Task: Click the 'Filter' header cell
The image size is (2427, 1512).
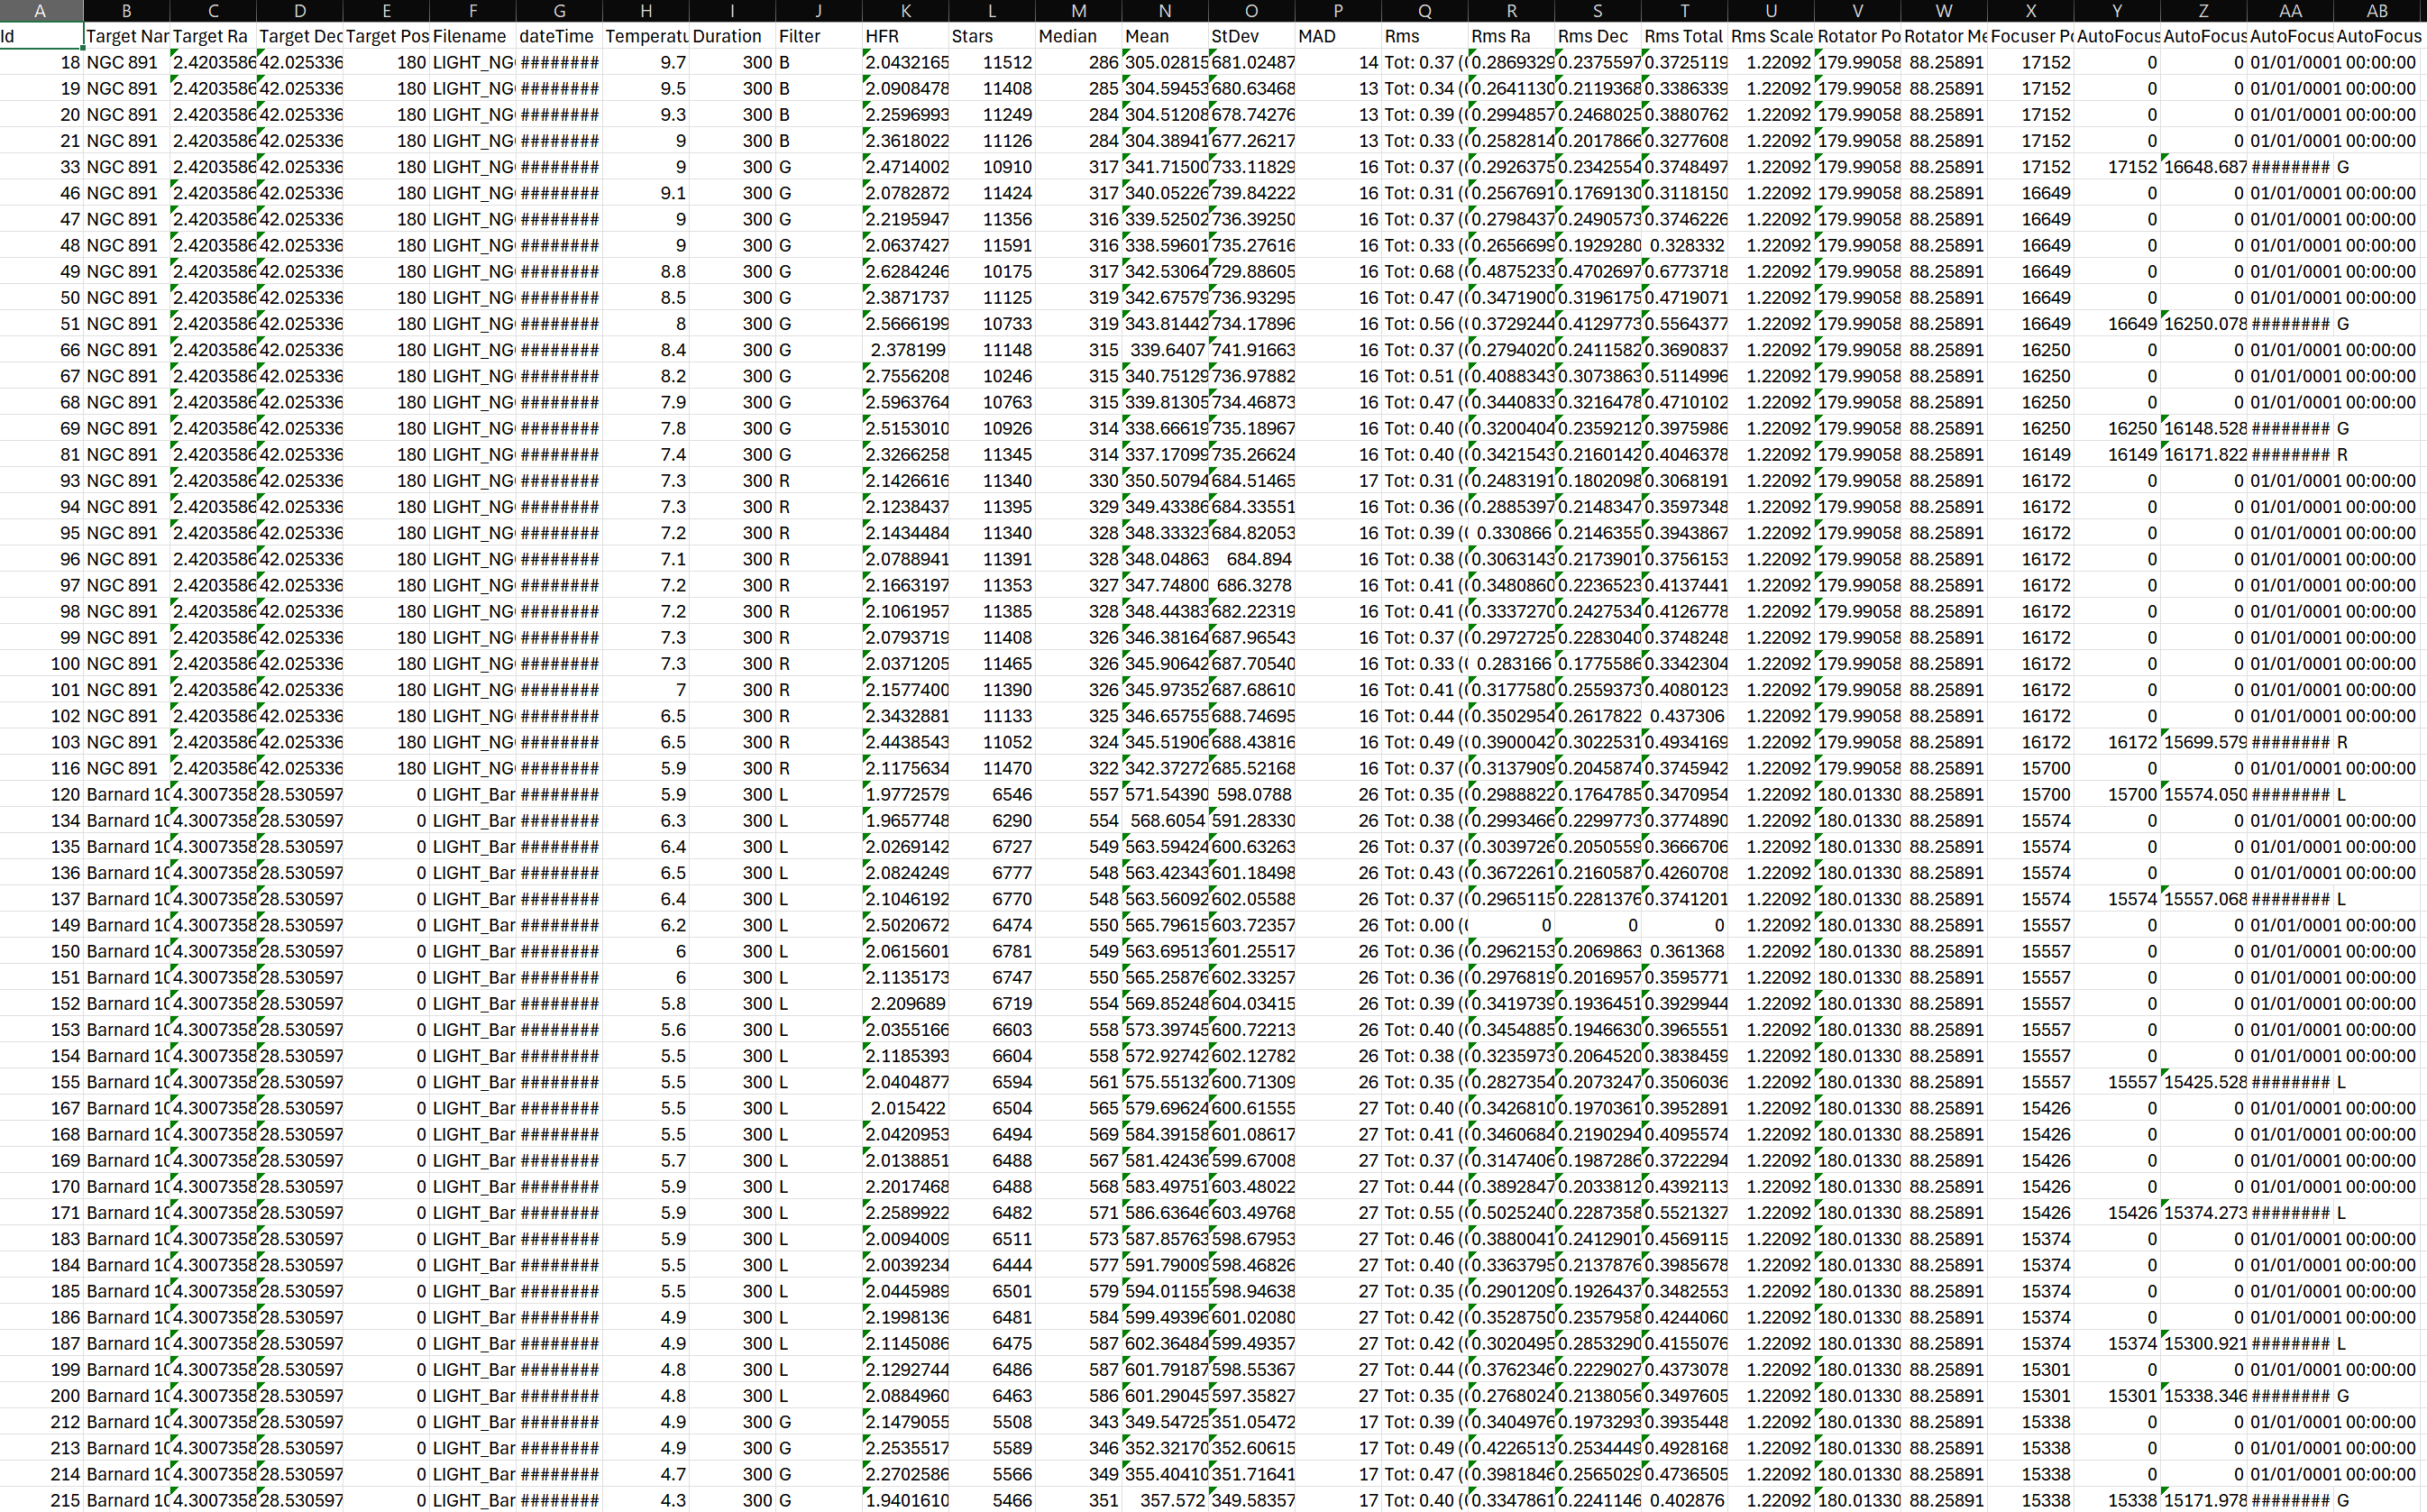Action: (818, 36)
